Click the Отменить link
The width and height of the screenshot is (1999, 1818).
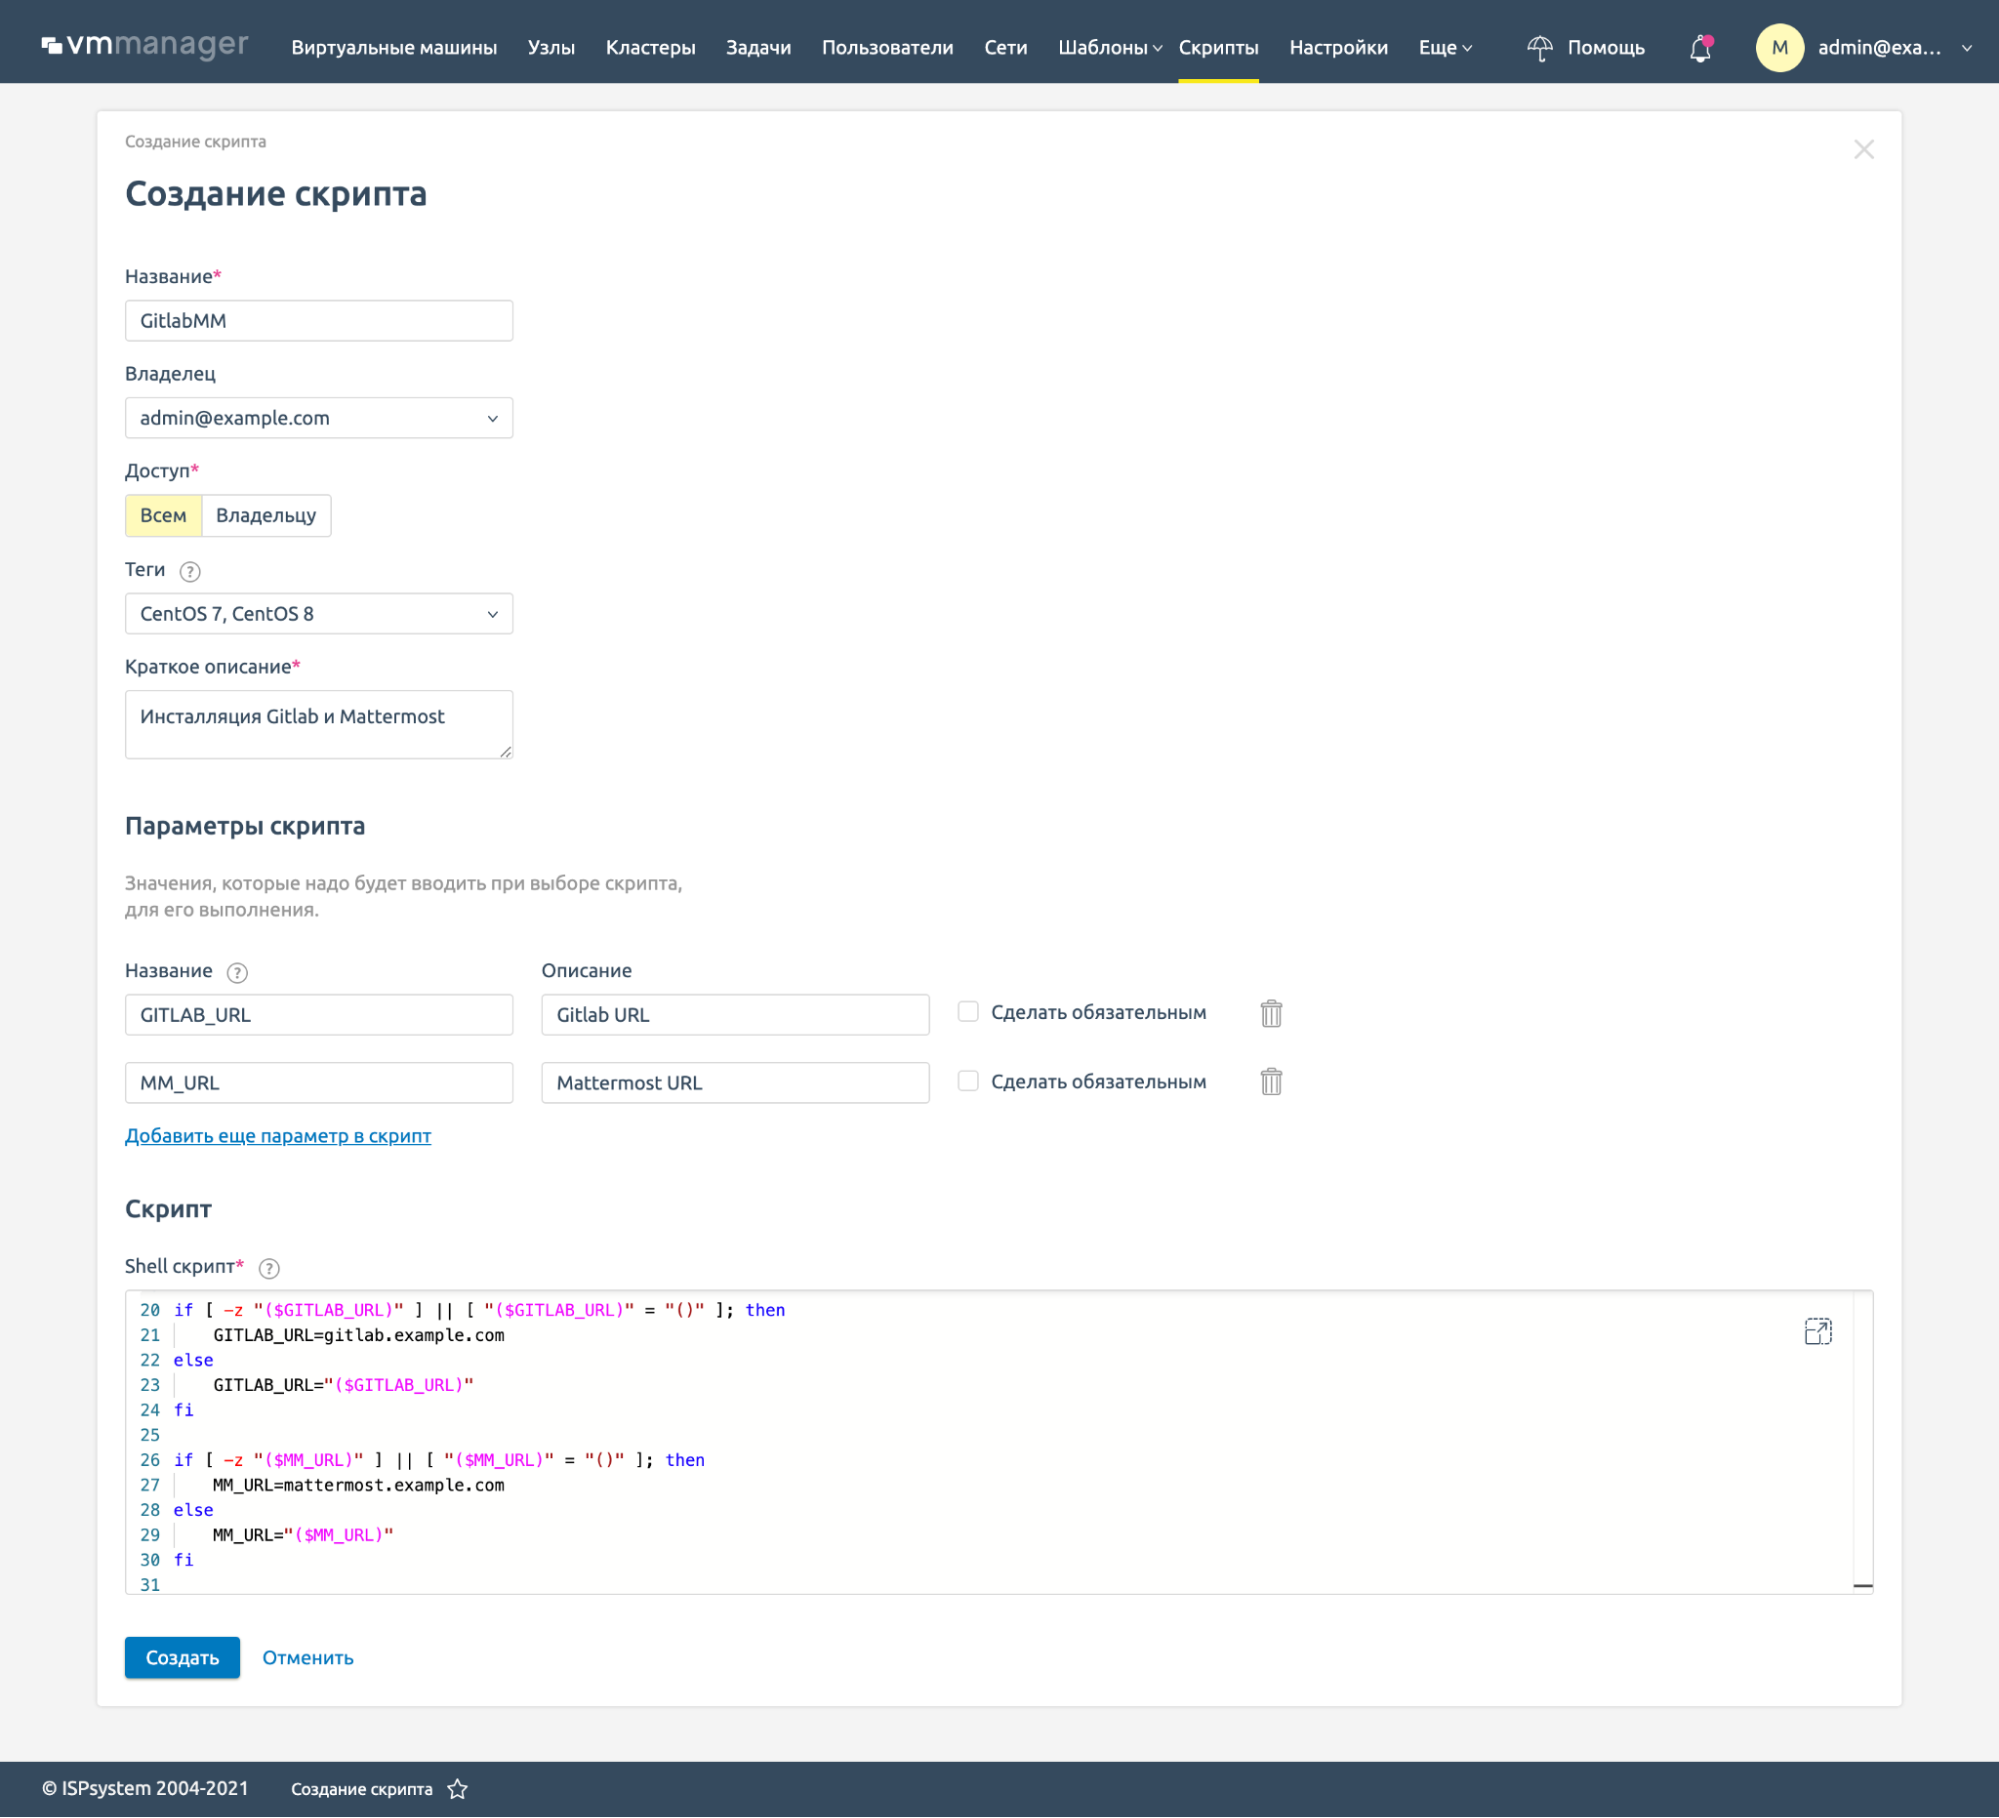[x=308, y=1658]
